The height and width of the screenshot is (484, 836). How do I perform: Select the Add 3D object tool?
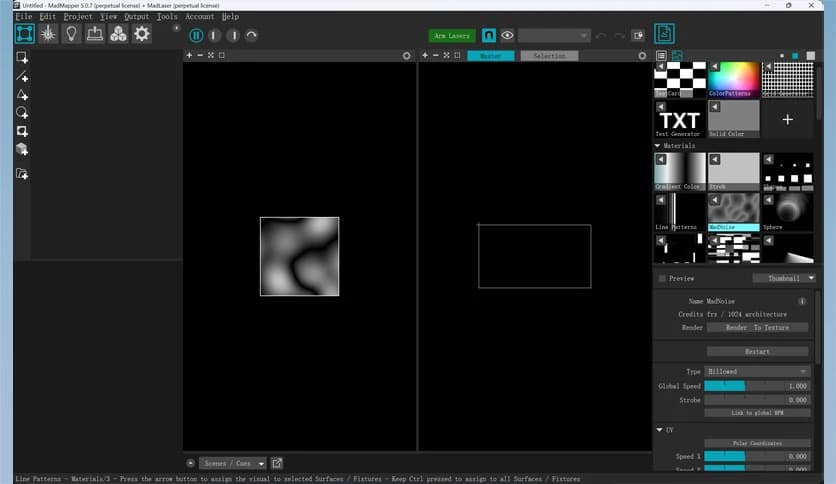pyautogui.click(x=22, y=149)
